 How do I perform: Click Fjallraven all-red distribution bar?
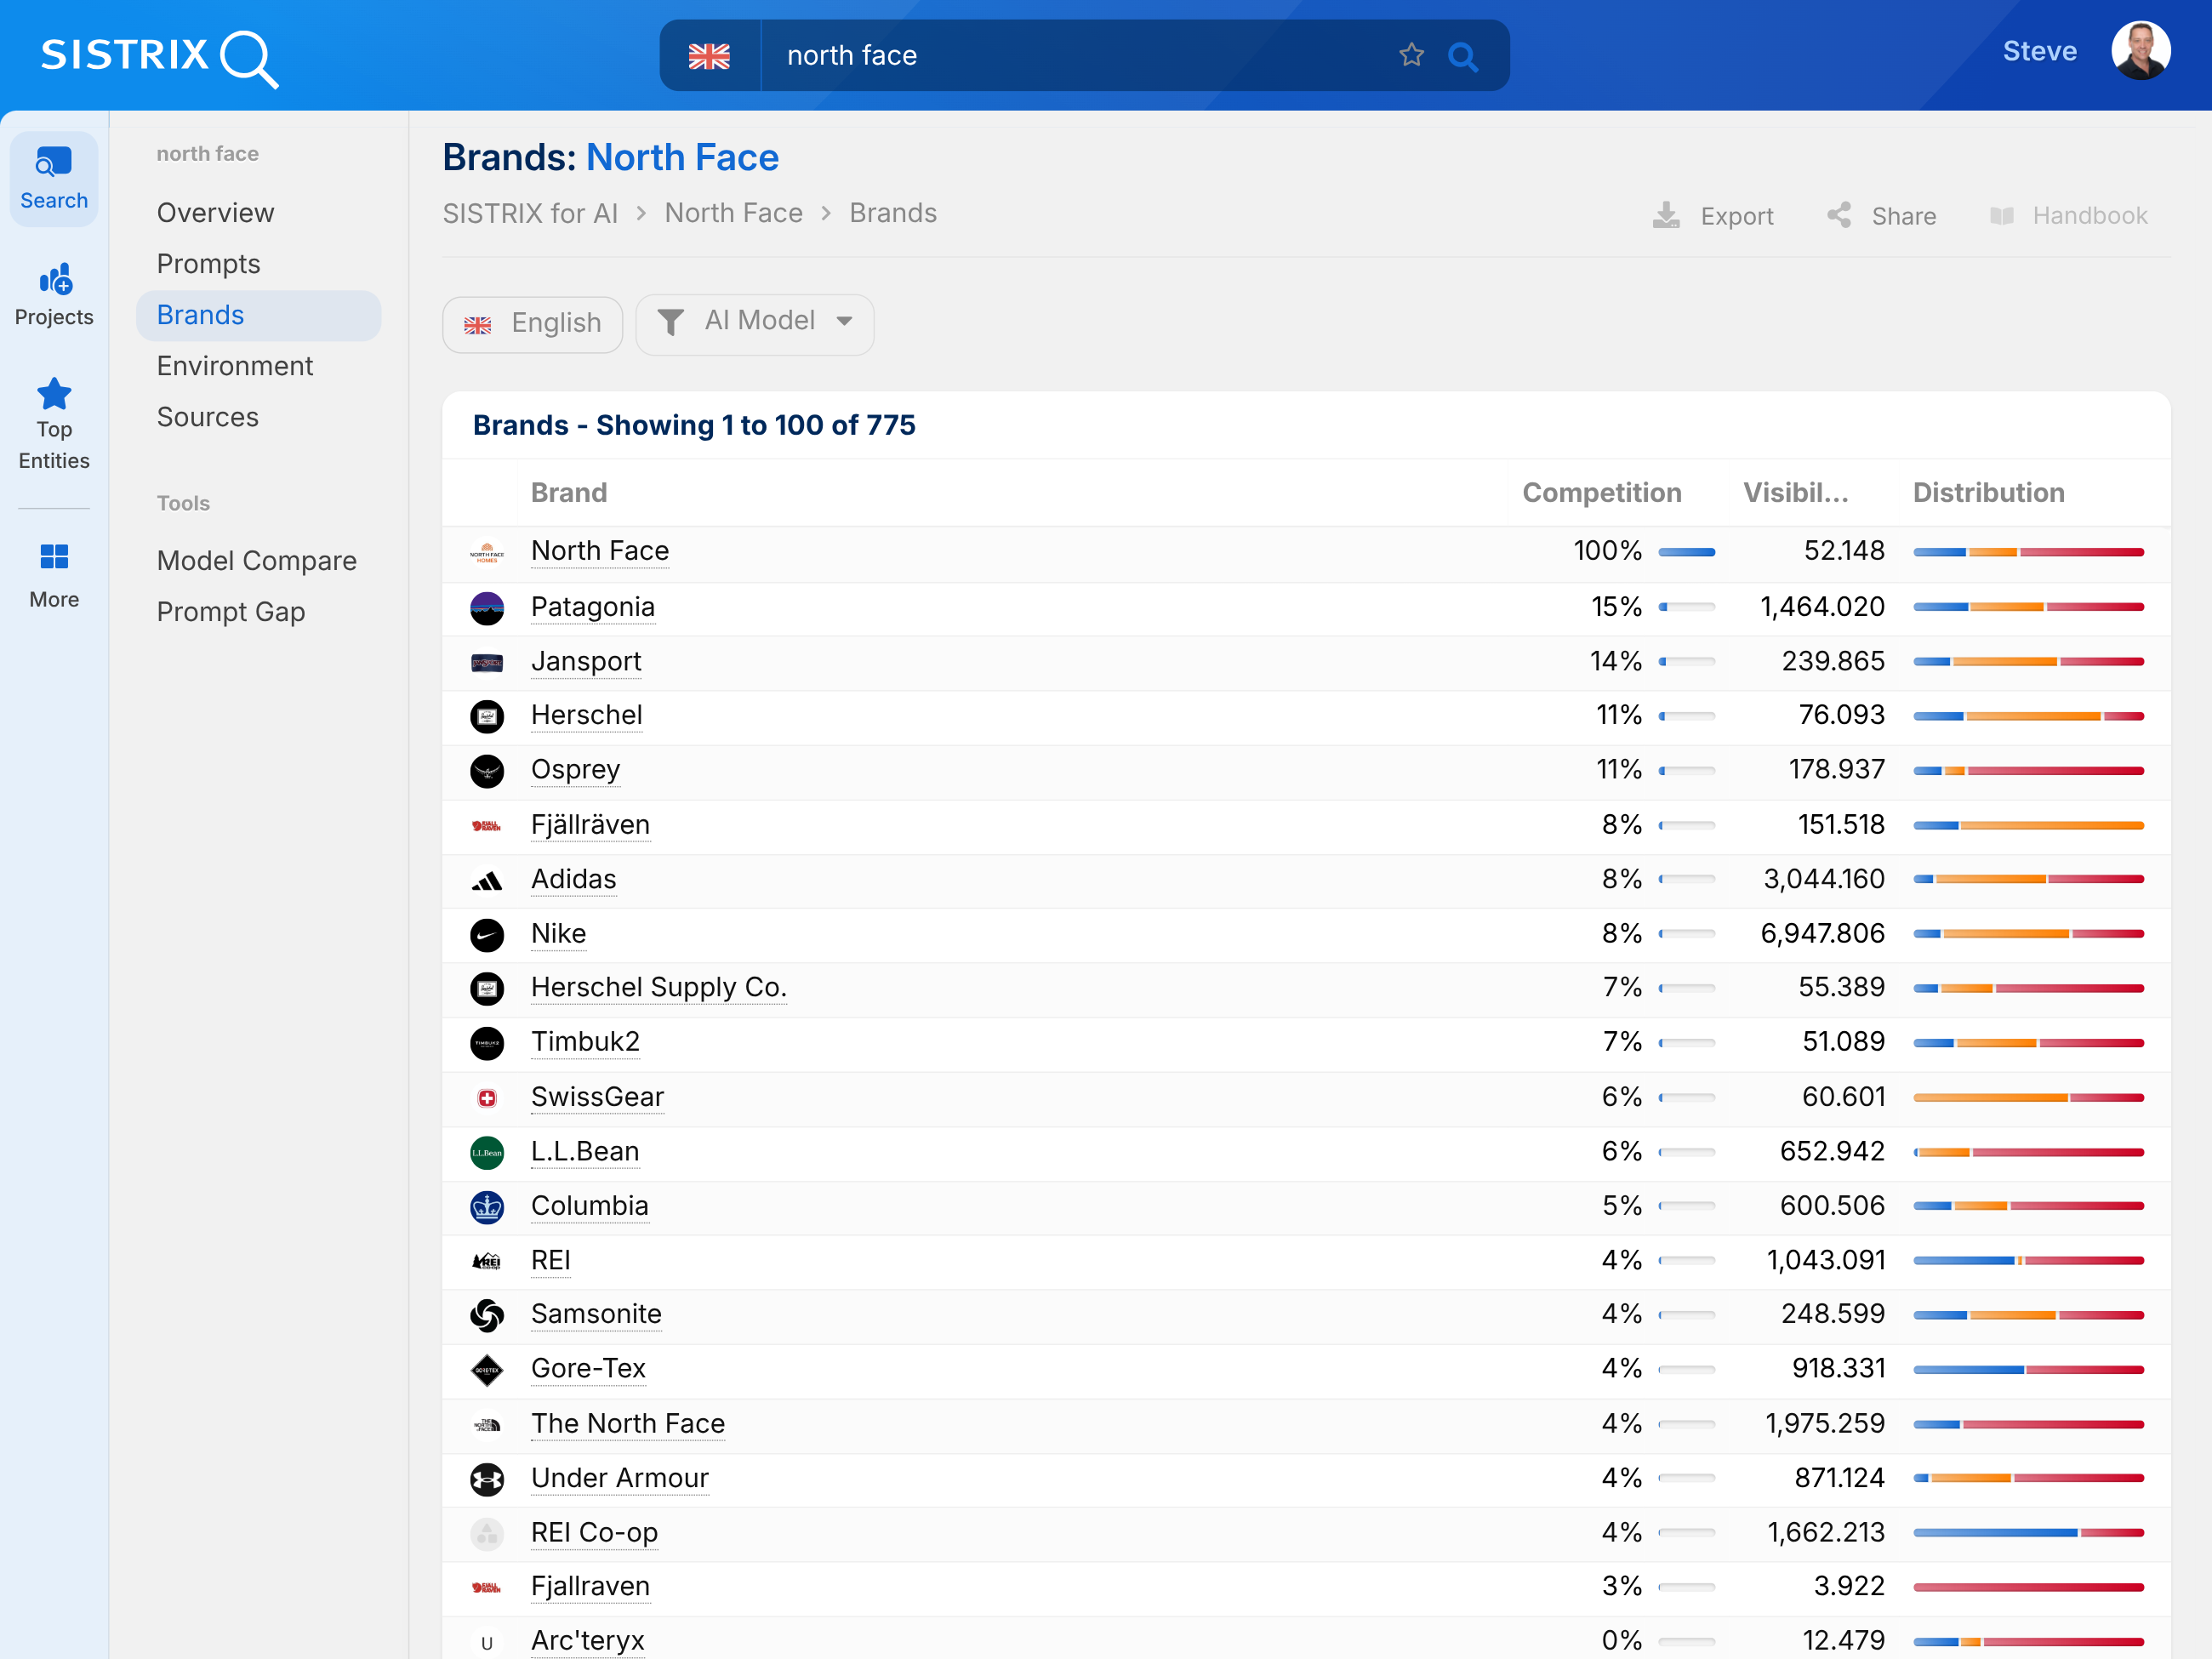point(2029,1588)
